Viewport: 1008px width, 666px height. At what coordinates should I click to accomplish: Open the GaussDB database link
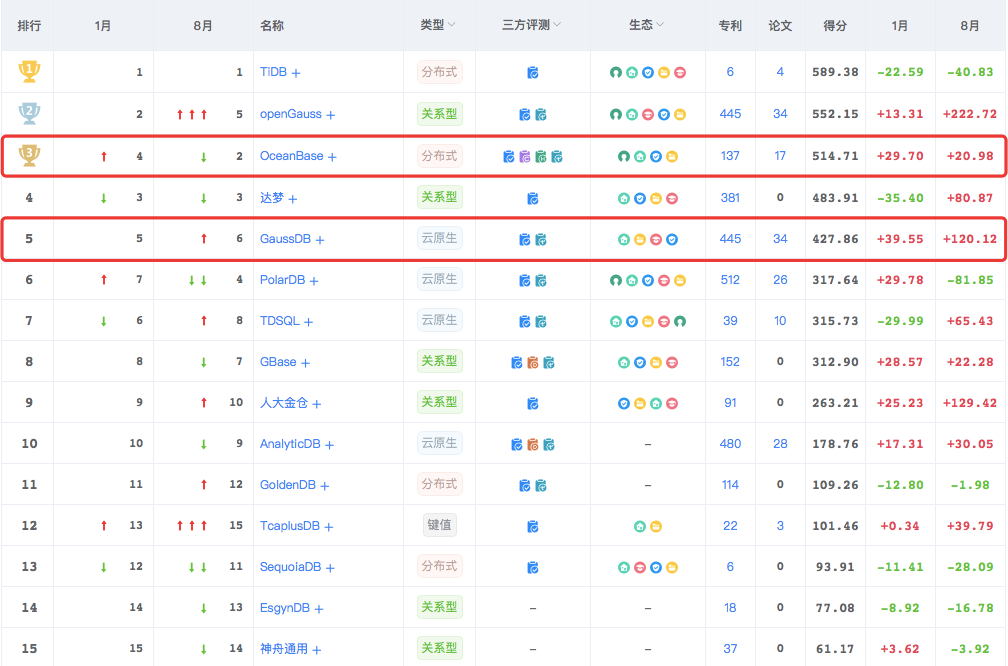click(x=285, y=238)
